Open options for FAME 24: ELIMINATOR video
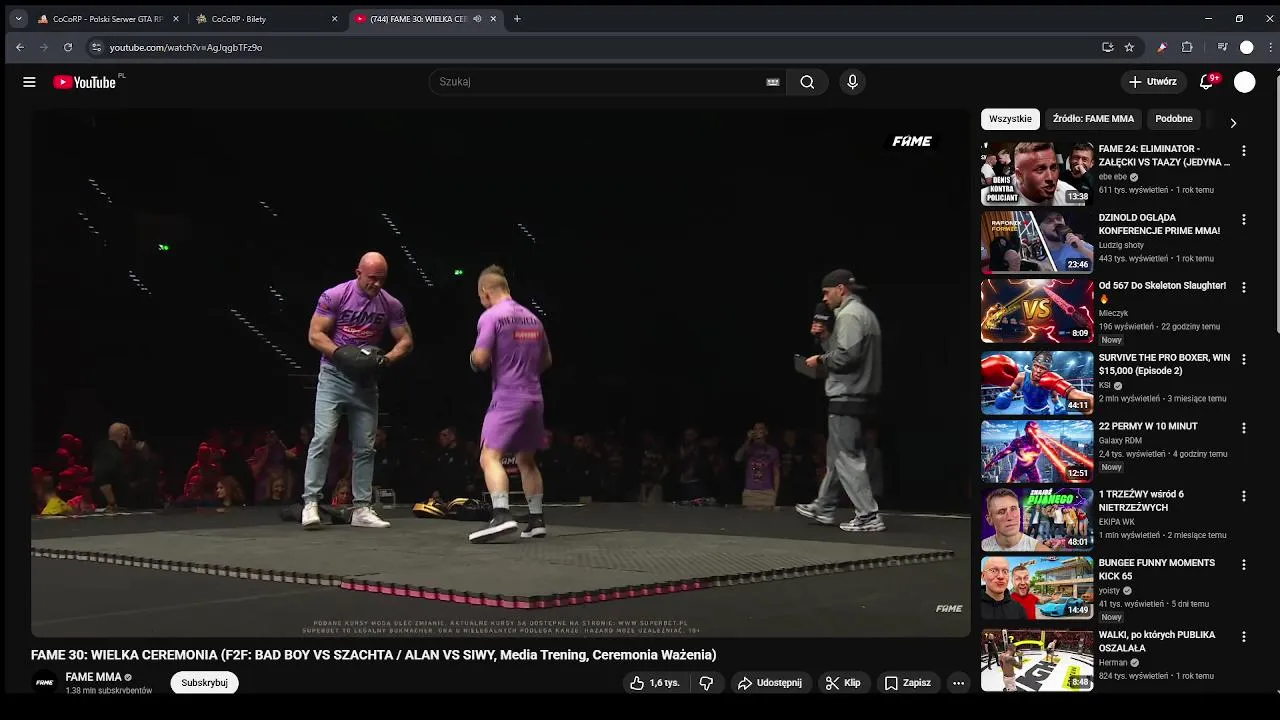The image size is (1280, 720). [1244, 151]
